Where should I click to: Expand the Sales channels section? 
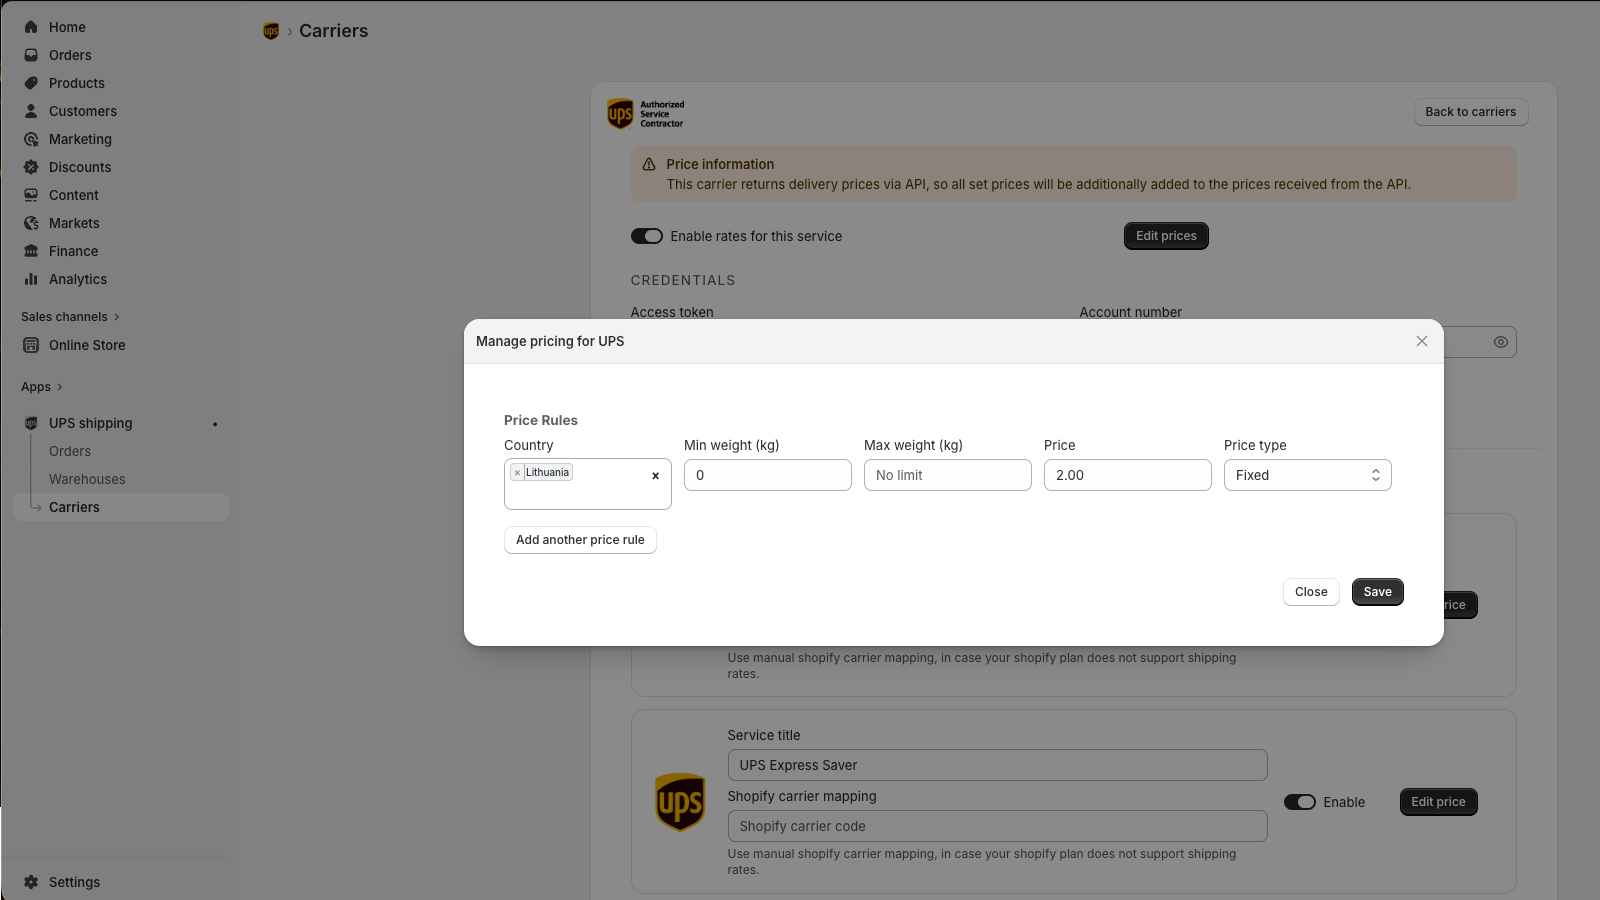point(70,317)
